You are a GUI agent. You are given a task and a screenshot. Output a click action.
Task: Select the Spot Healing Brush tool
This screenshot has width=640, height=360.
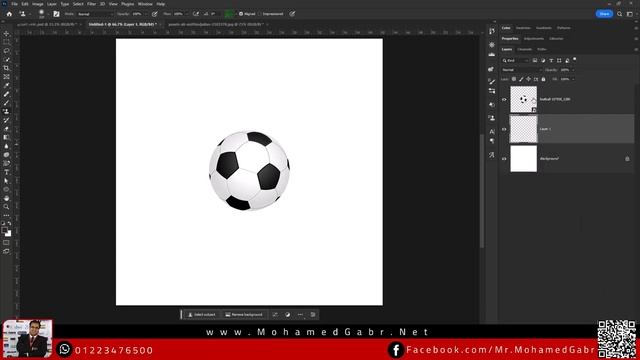coord(6,94)
